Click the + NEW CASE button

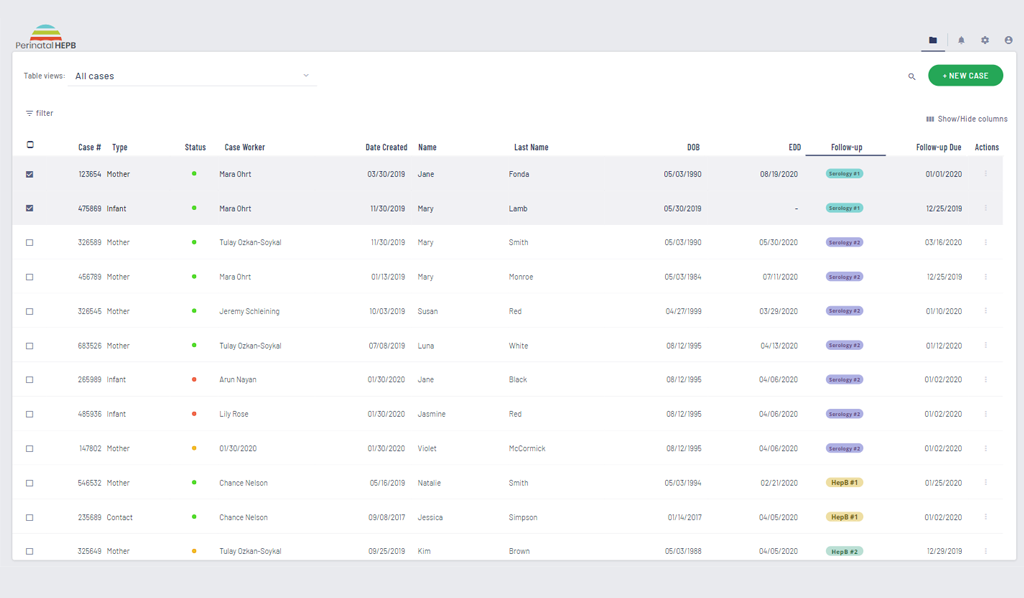click(965, 76)
